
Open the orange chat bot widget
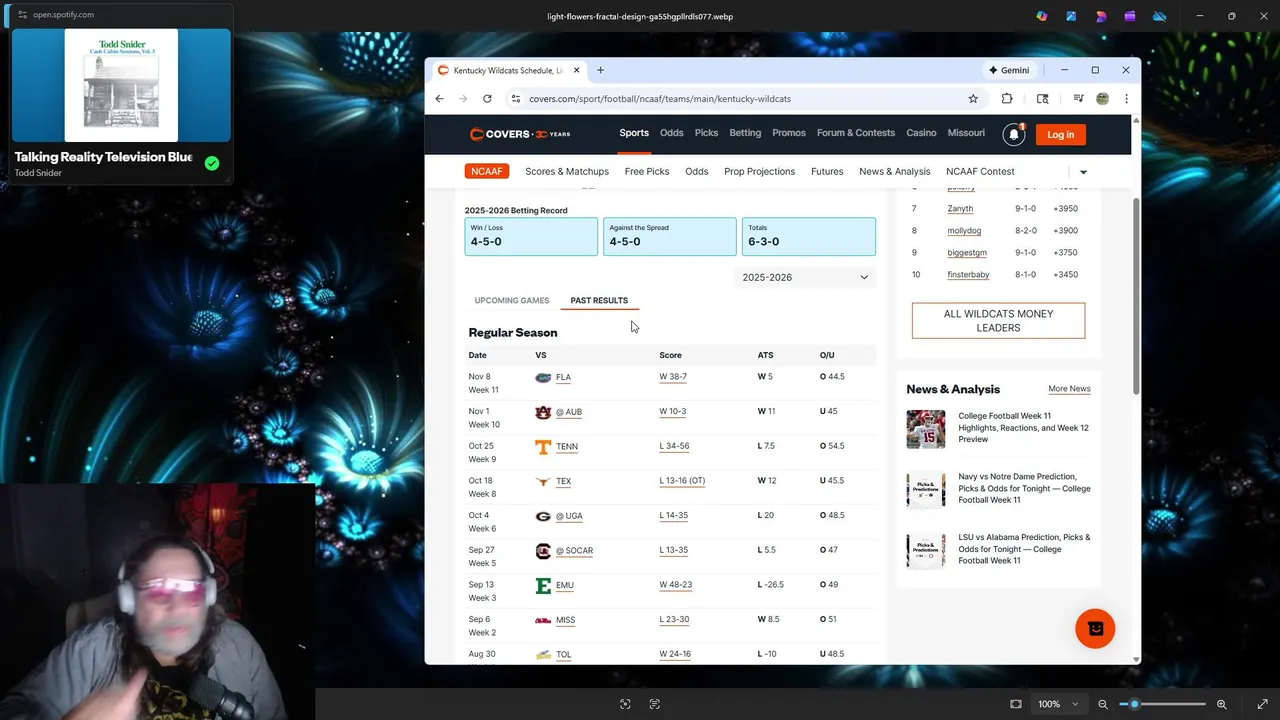point(1095,628)
